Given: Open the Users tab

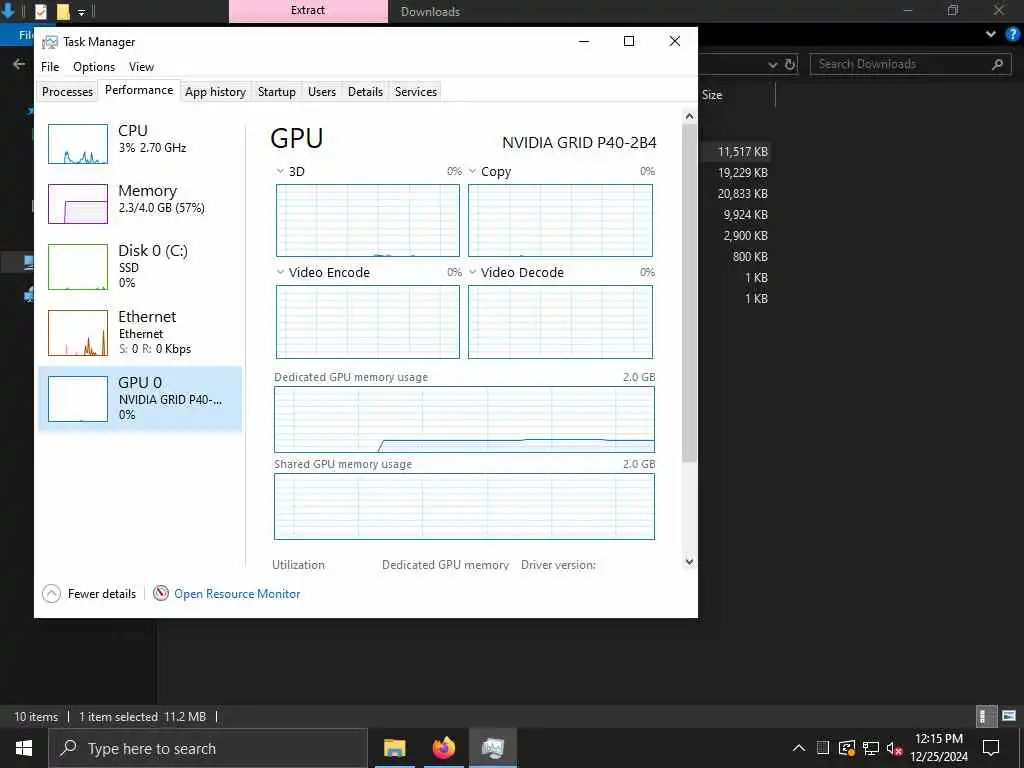Looking at the screenshot, I should coord(321,91).
